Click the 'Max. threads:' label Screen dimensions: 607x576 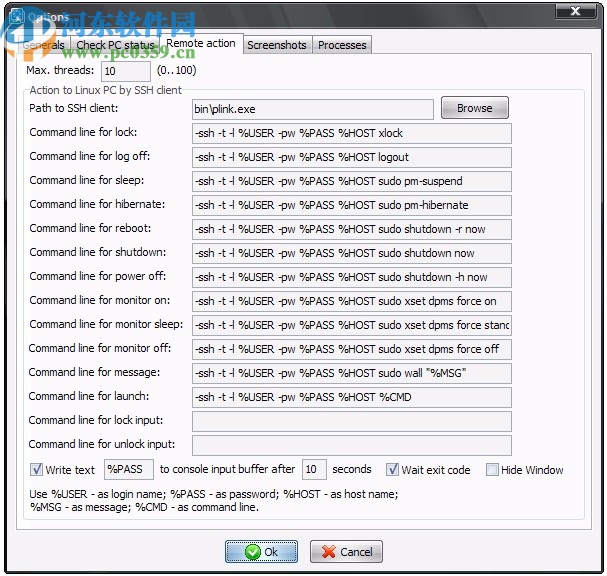[60, 70]
